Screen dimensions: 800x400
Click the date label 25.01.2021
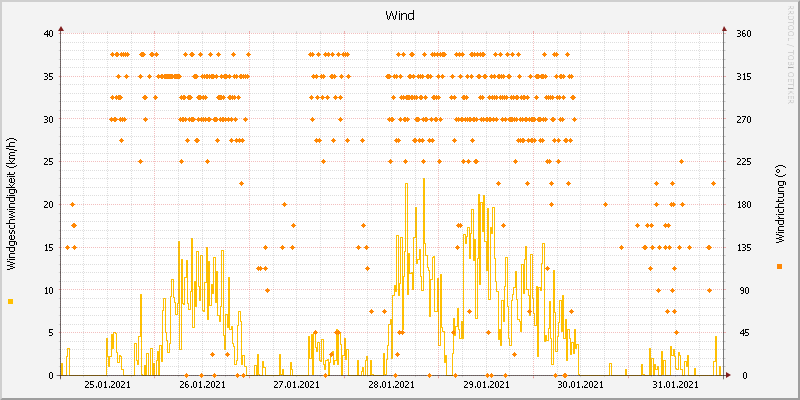click(107, 384)
